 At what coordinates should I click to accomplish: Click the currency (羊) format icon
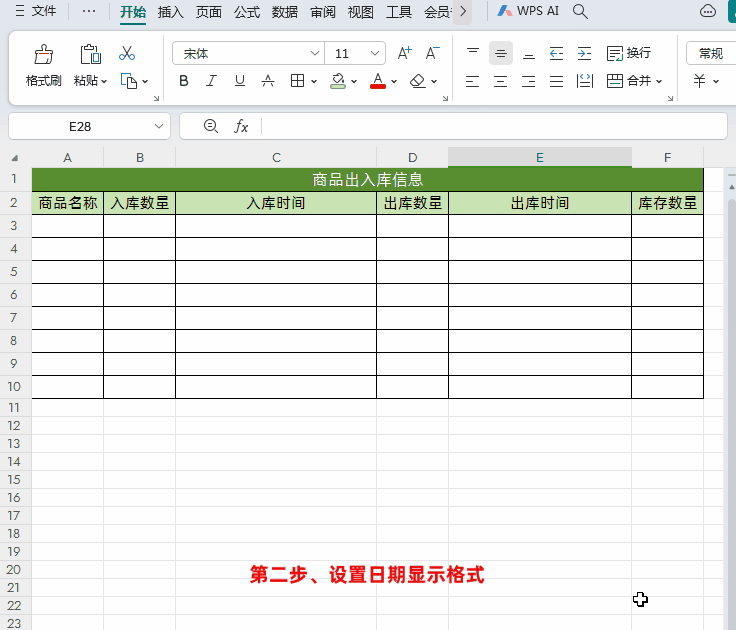[x=699, y=81]
